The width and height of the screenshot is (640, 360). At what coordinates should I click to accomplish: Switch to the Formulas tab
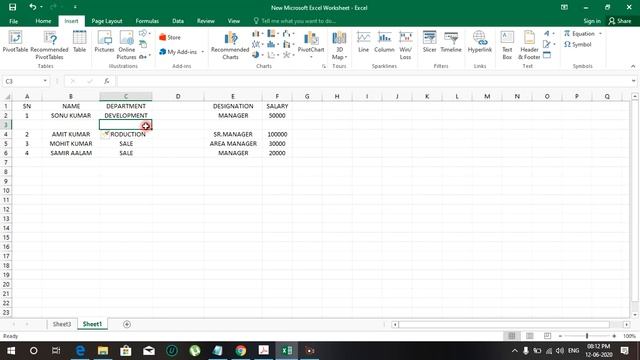coord(147,21)
